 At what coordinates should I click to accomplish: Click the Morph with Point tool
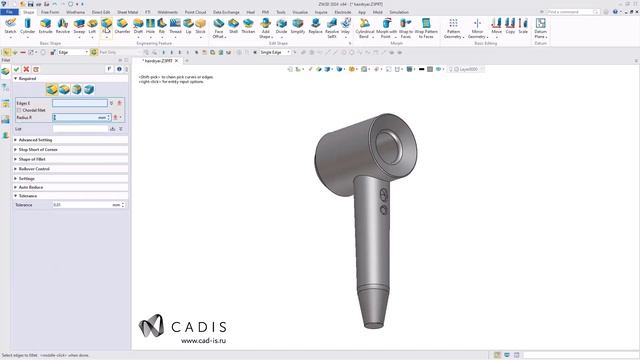pyautogui.click(x=386, y=29)
